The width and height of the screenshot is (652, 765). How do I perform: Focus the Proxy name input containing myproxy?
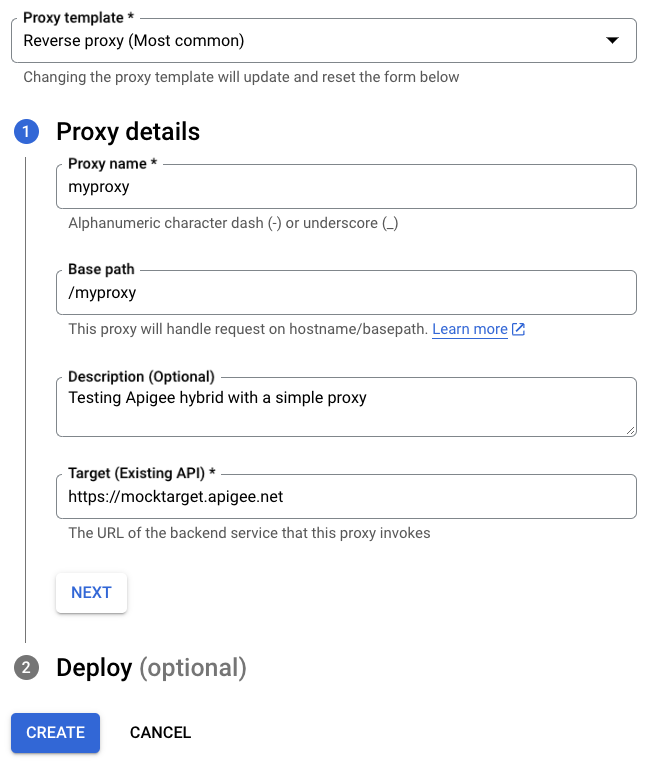click(x=346, y=187)
